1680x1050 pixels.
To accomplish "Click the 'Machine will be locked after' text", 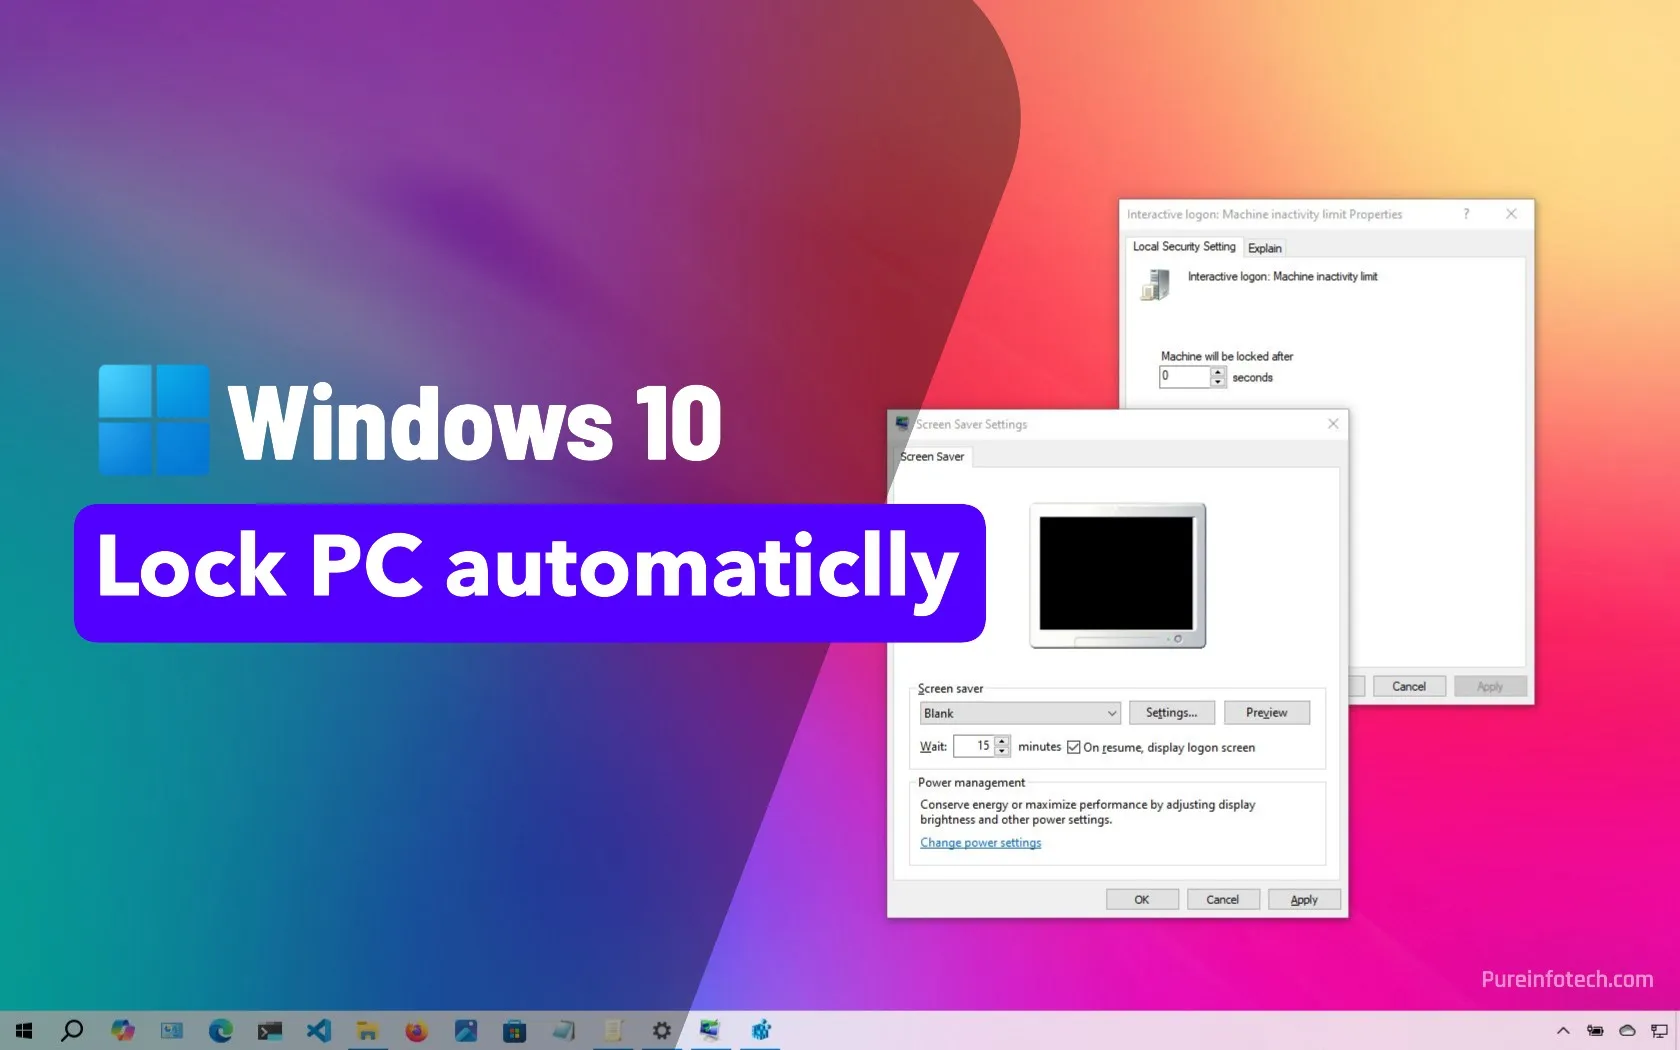I will pyautogui.click(x=1227, y=356).
